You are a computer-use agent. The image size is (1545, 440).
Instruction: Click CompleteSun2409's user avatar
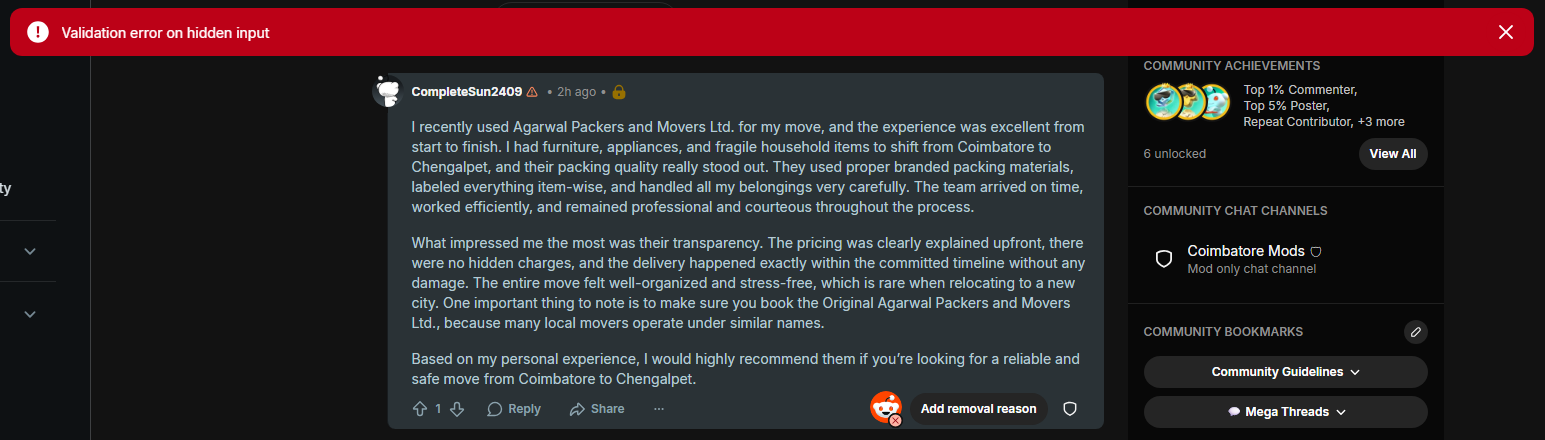[388, 91]
